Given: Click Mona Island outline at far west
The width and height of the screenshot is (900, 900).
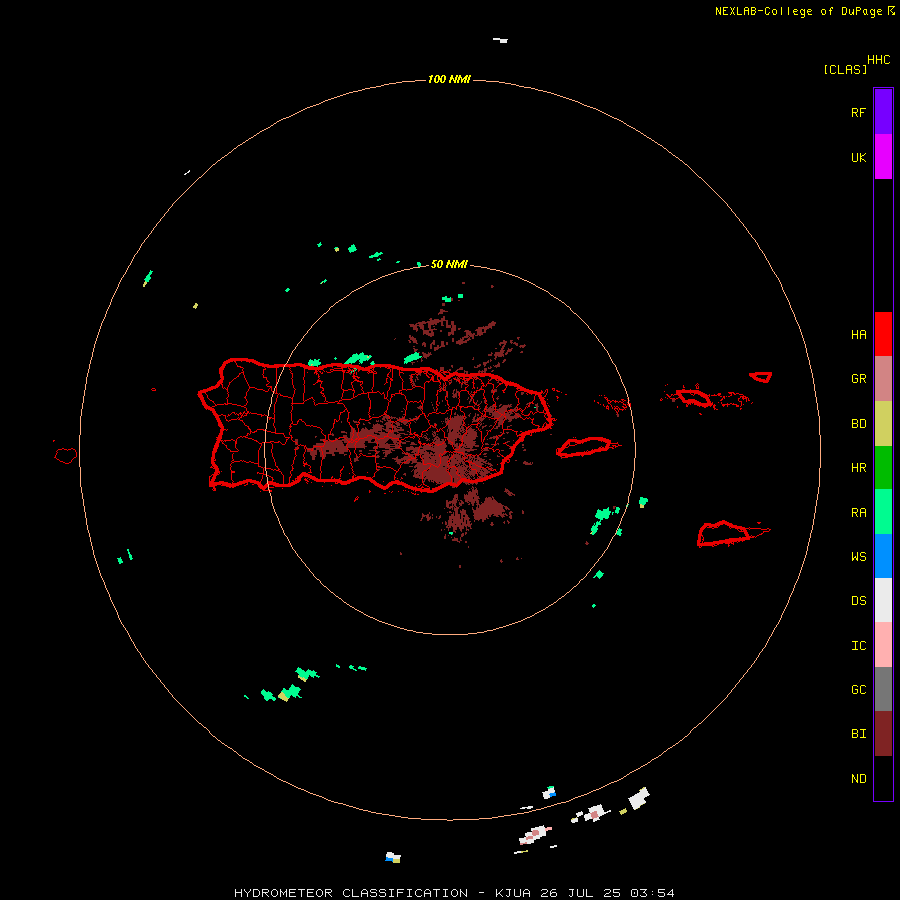Looking at the screenshot, I should (x=66, y=456).
